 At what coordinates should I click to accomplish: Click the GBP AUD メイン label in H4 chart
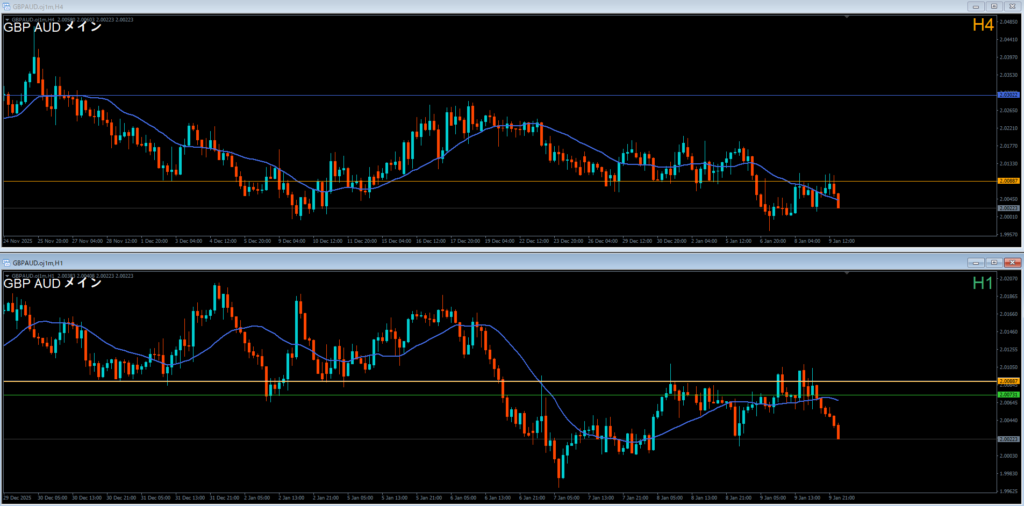52,27
